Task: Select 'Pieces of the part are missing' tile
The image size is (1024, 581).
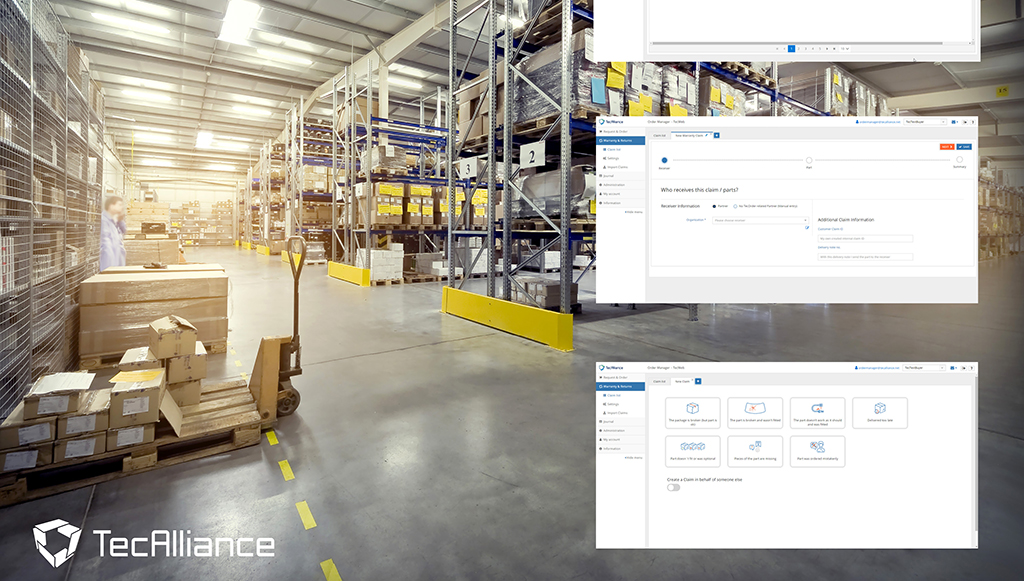Action: click(x=755, y=451)
